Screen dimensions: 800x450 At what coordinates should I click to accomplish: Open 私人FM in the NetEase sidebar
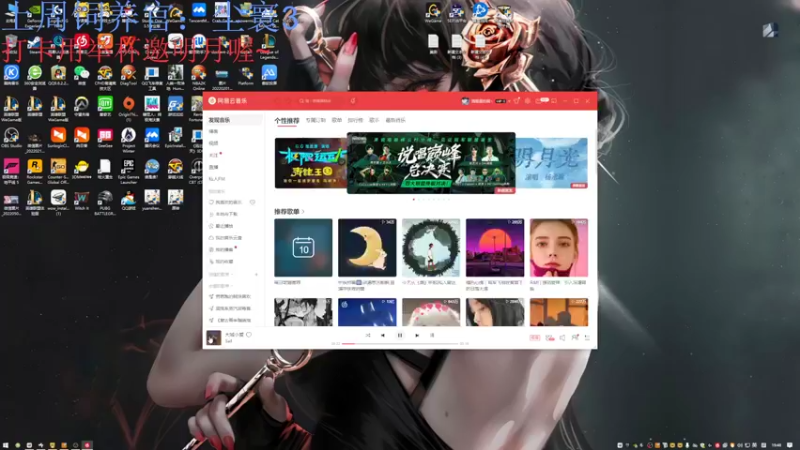[x=216, y=179]
